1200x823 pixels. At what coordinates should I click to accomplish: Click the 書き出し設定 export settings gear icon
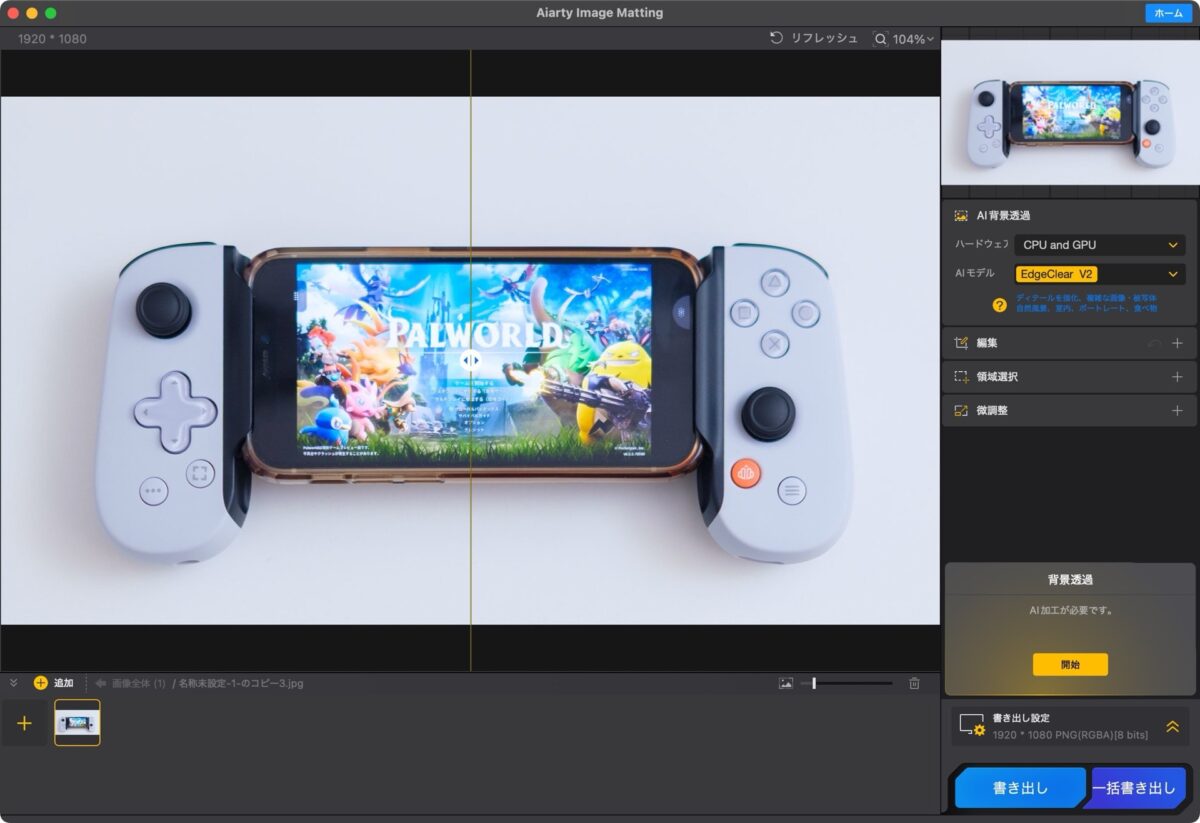(972, 725)
